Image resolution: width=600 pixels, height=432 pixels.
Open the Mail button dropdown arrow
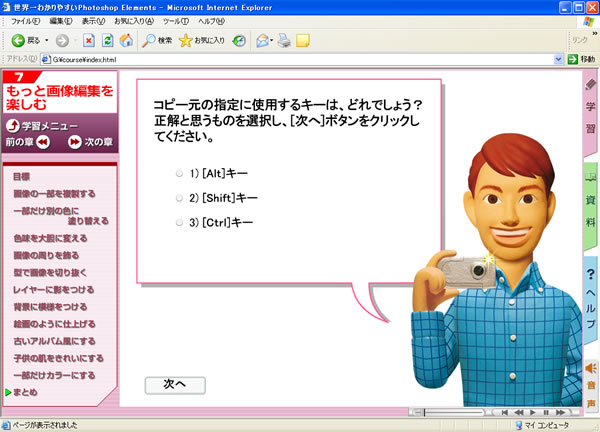271,41
